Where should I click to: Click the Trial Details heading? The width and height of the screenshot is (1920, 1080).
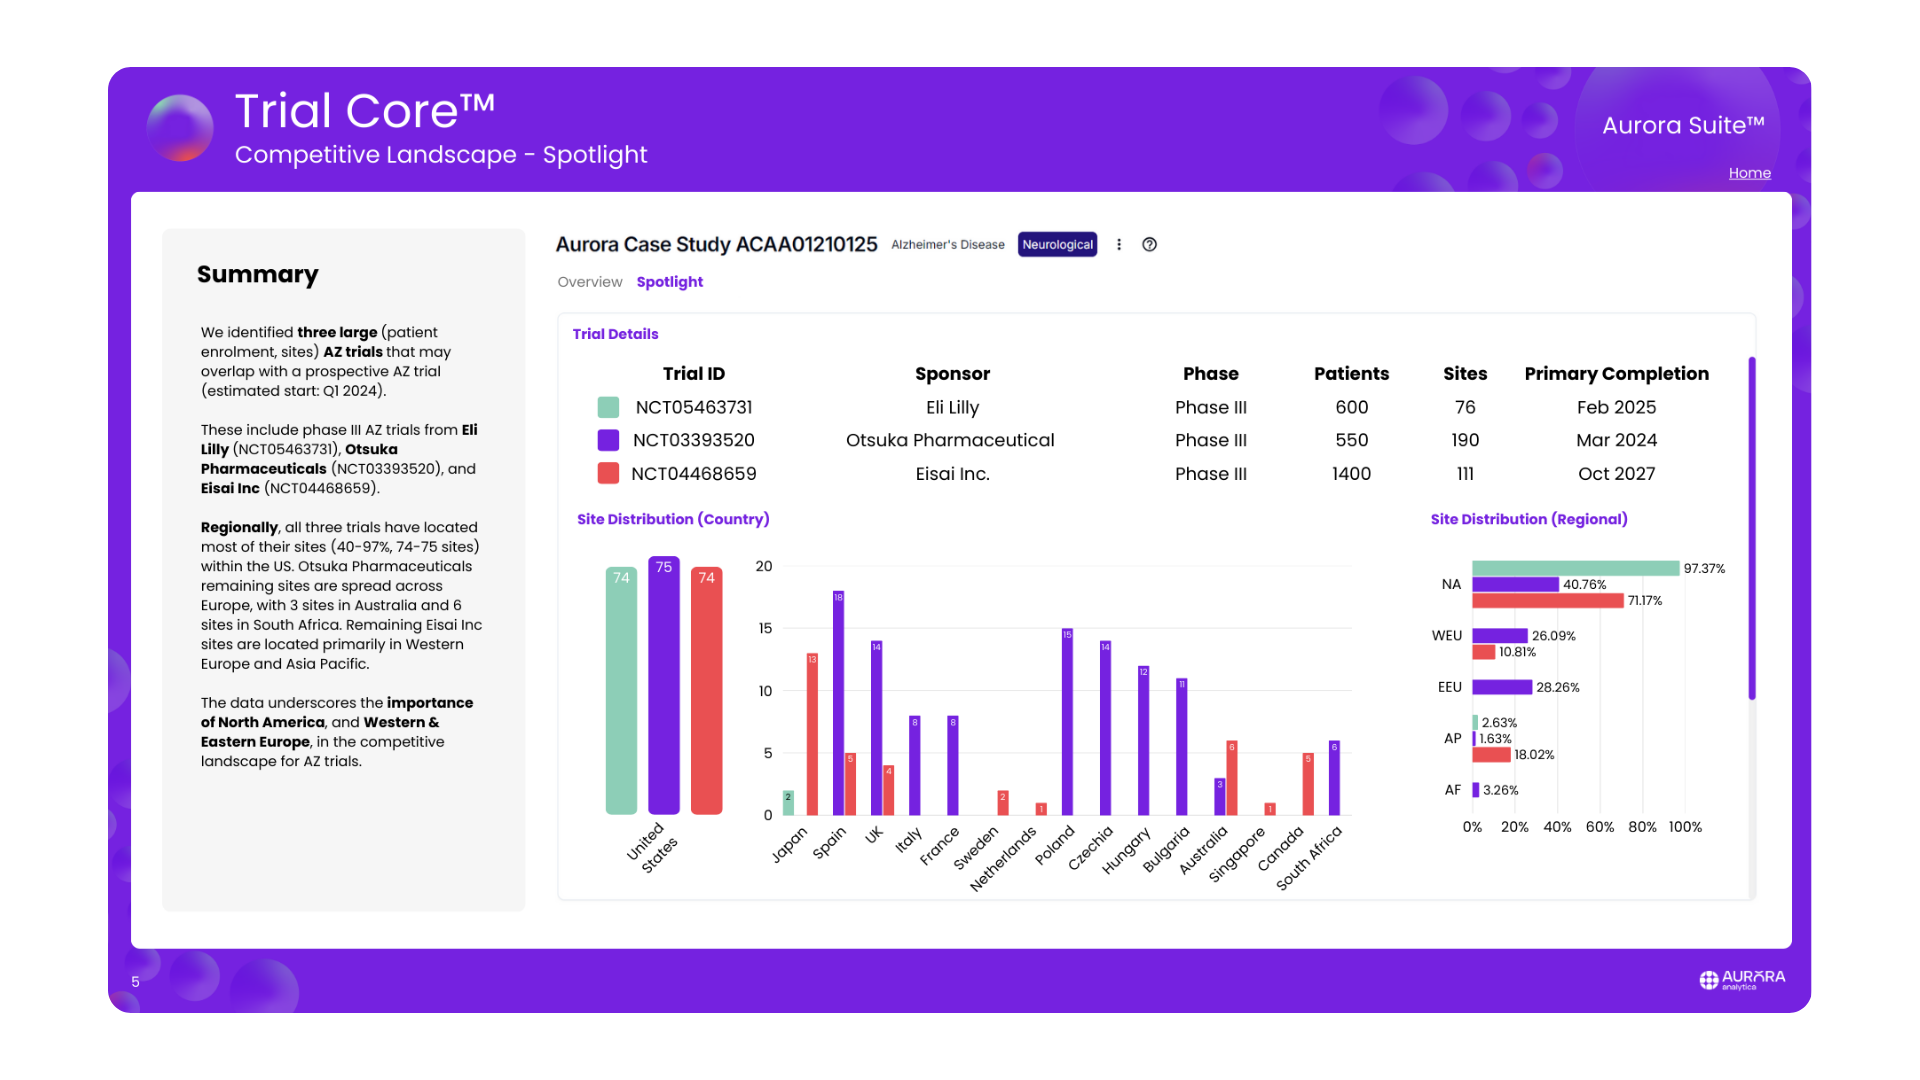pos(615,334)
